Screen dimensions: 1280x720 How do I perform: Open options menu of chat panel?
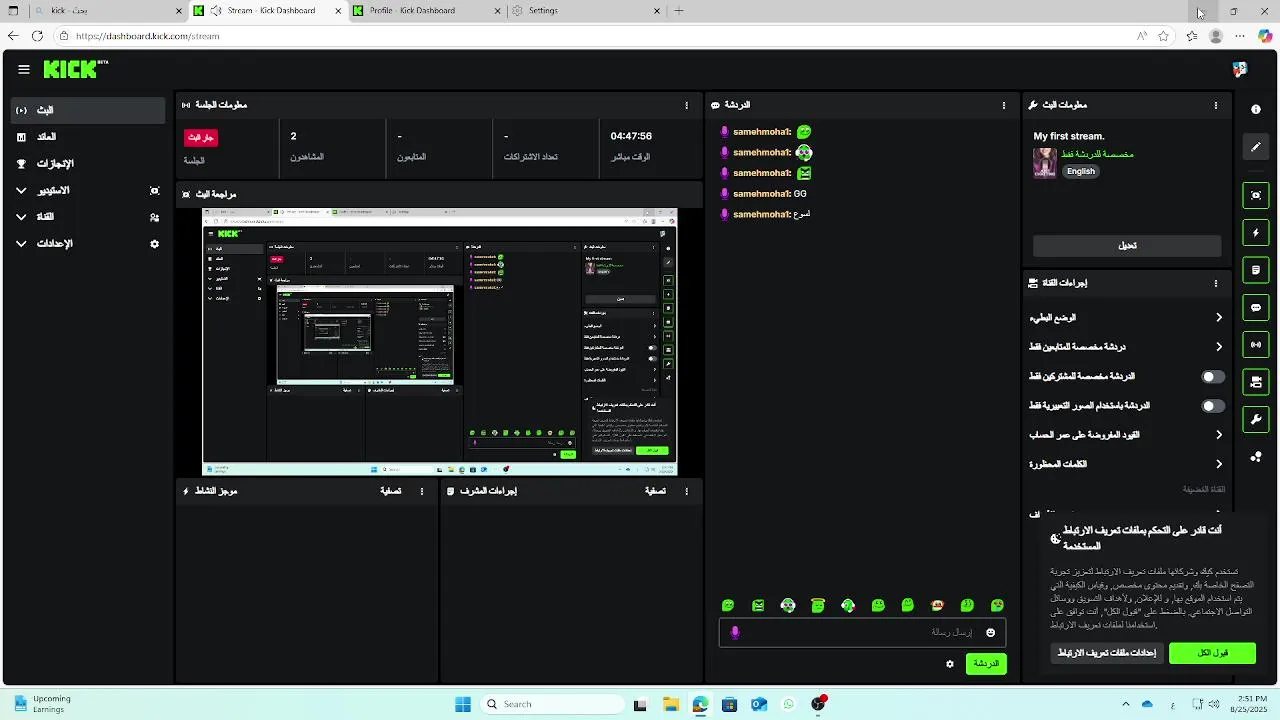[1004, 105]
